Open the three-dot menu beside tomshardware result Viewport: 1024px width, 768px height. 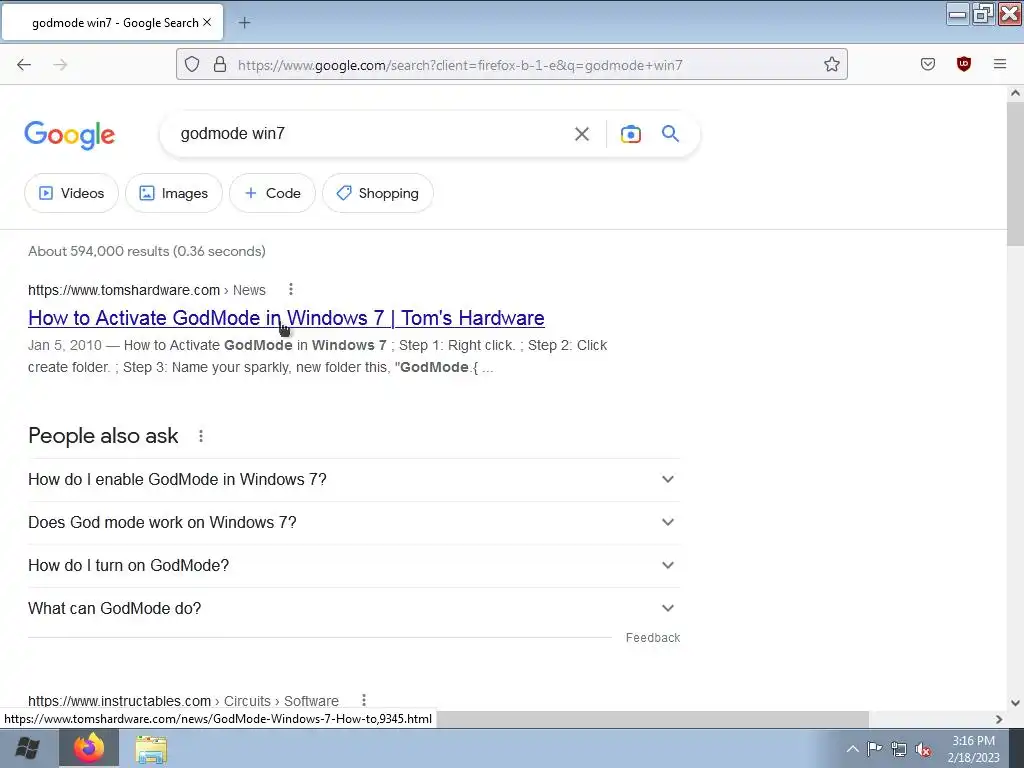[291, 289]
